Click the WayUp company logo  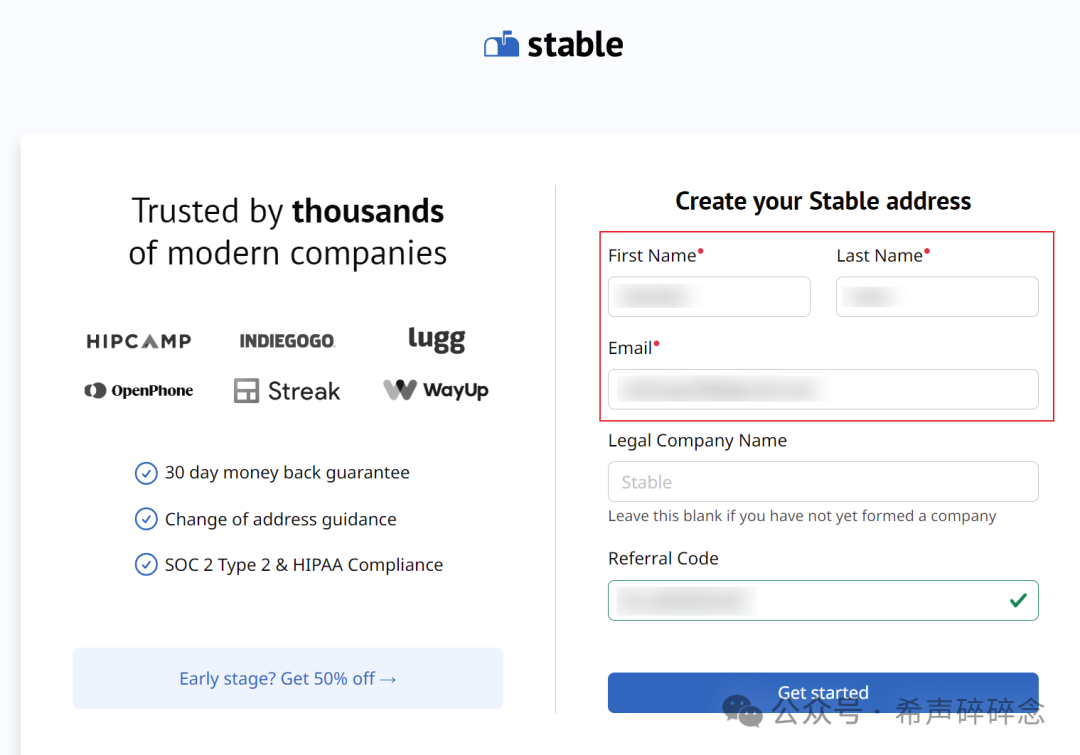point(436,390)
